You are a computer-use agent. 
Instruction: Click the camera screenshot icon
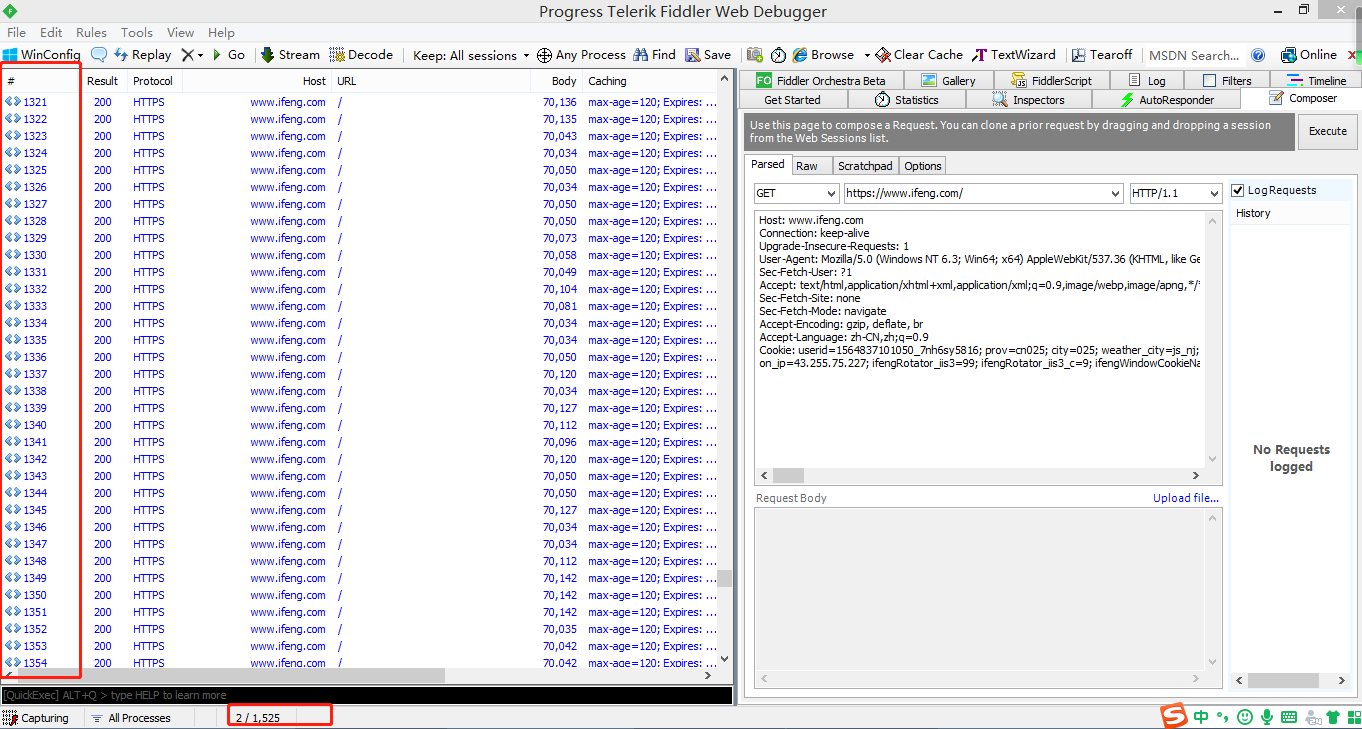click(x=754, y=55)
